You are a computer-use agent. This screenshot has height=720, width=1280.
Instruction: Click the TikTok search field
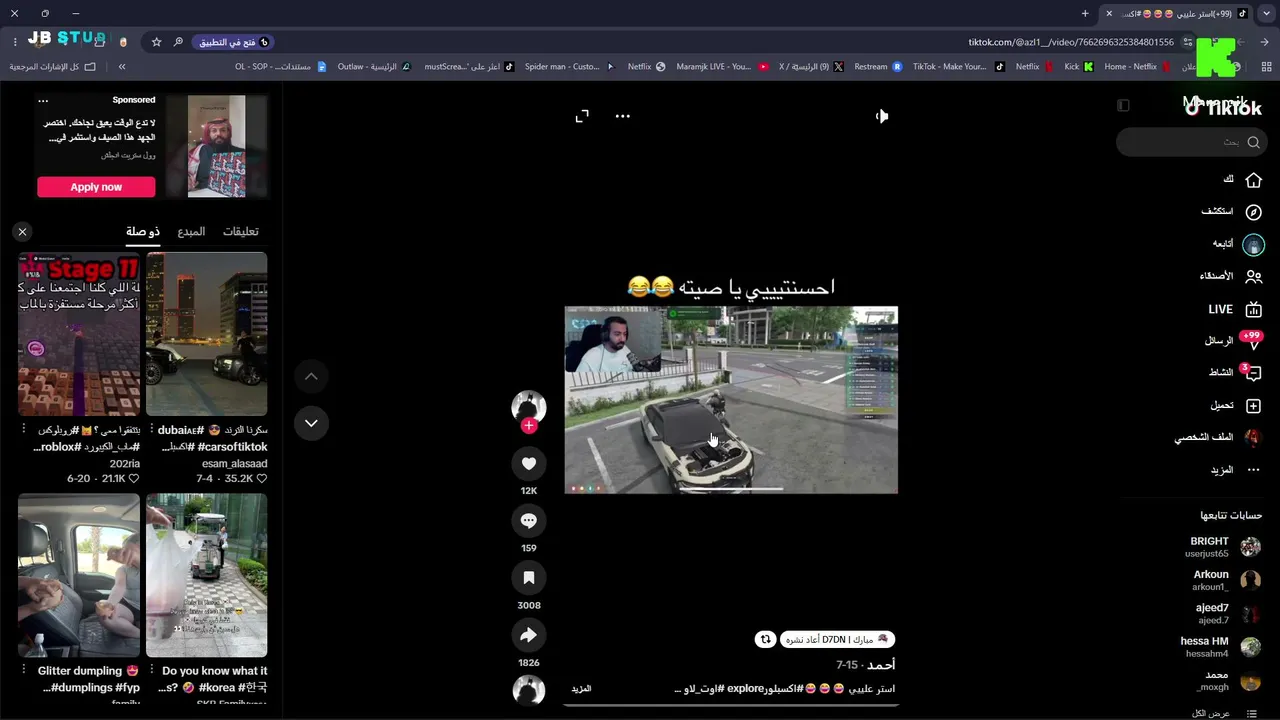coord(1191,142)
